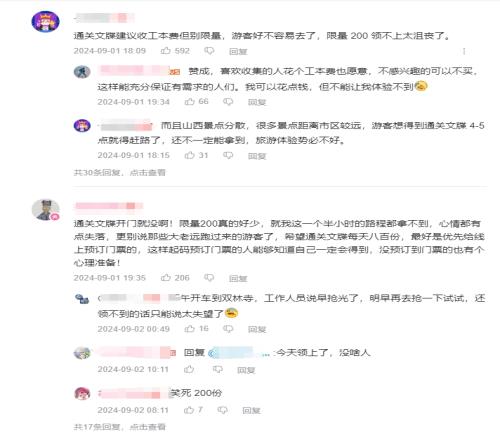
Task: Dislike the comment posted 2024-09-01 19:35
Action: (209, 277)
